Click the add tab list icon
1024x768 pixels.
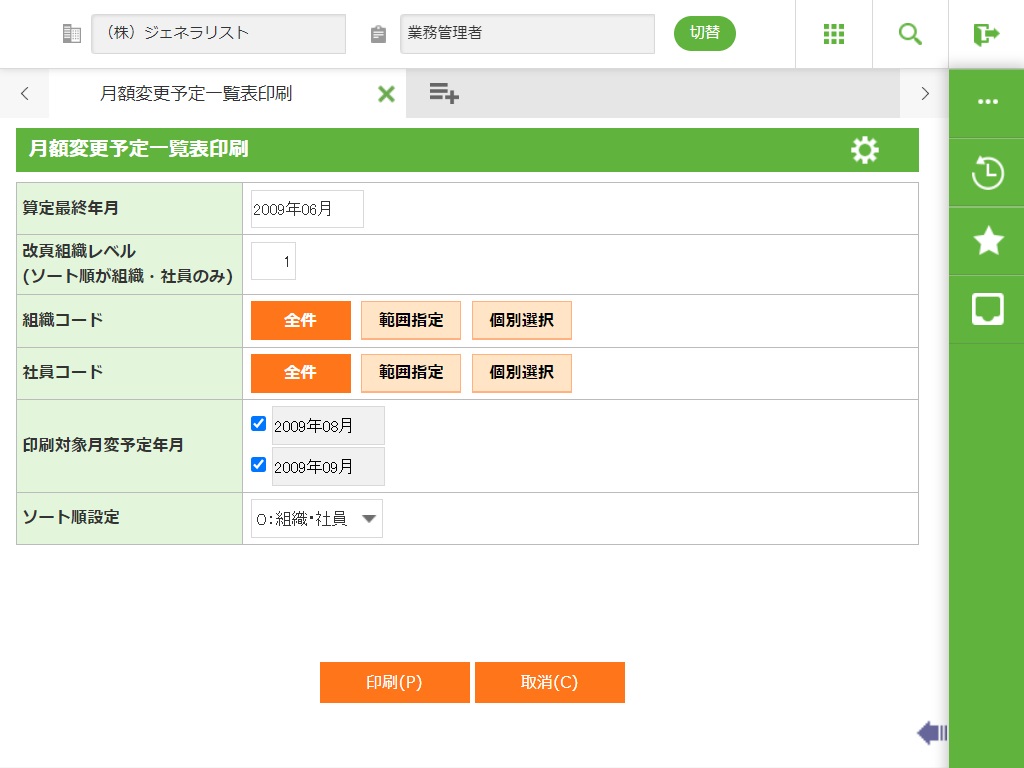[443, 94]
